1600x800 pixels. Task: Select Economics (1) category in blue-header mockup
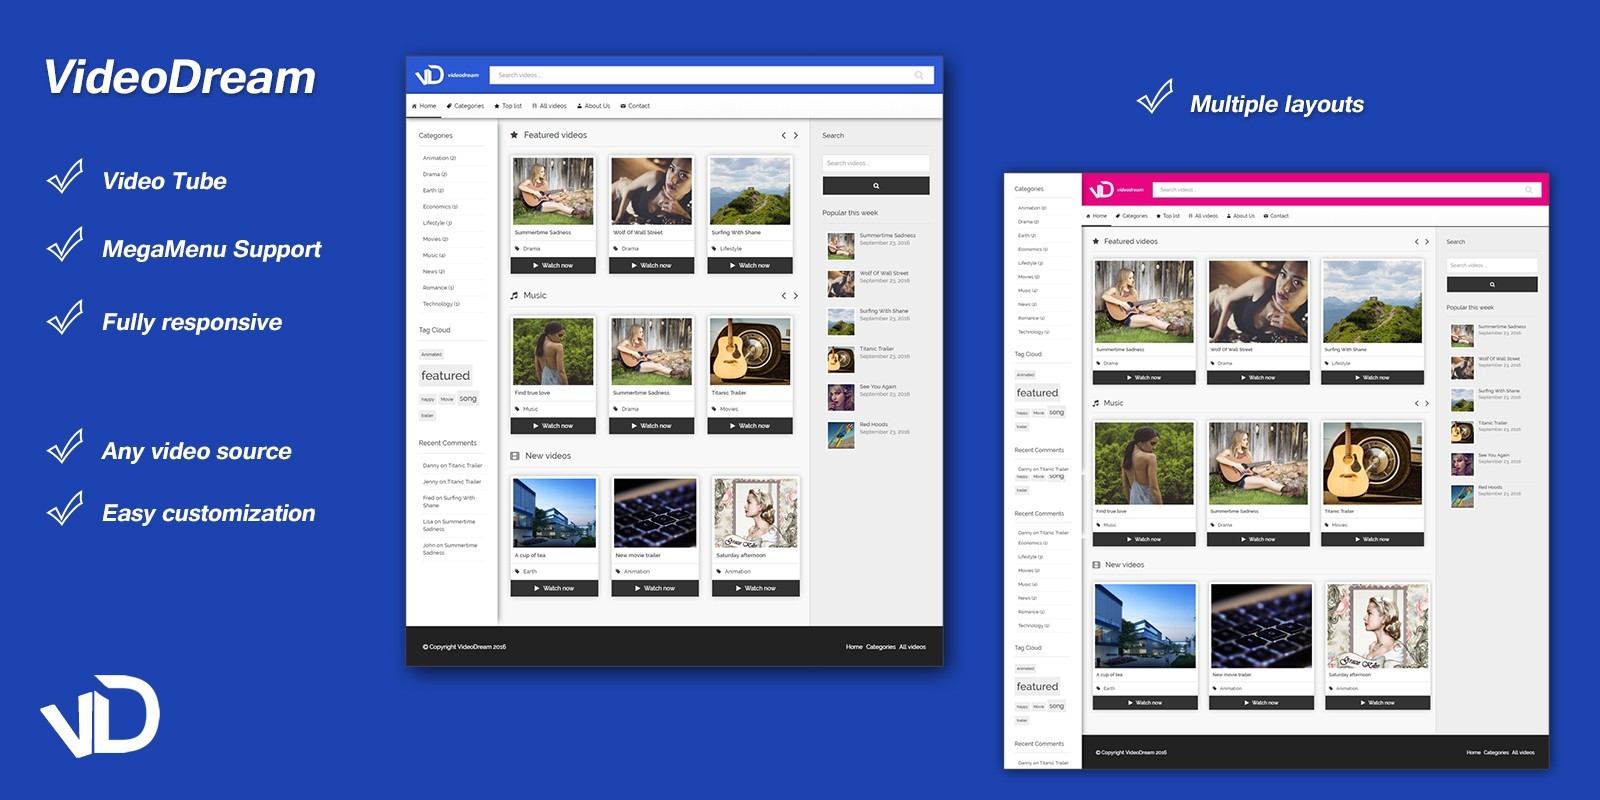440,207
